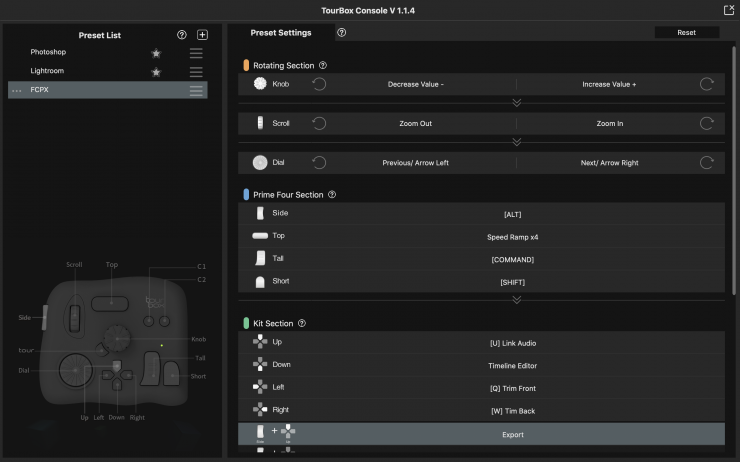Expand the chevron below the Scroll row
This screenshot has width=740, height=462.
point(517,141)
